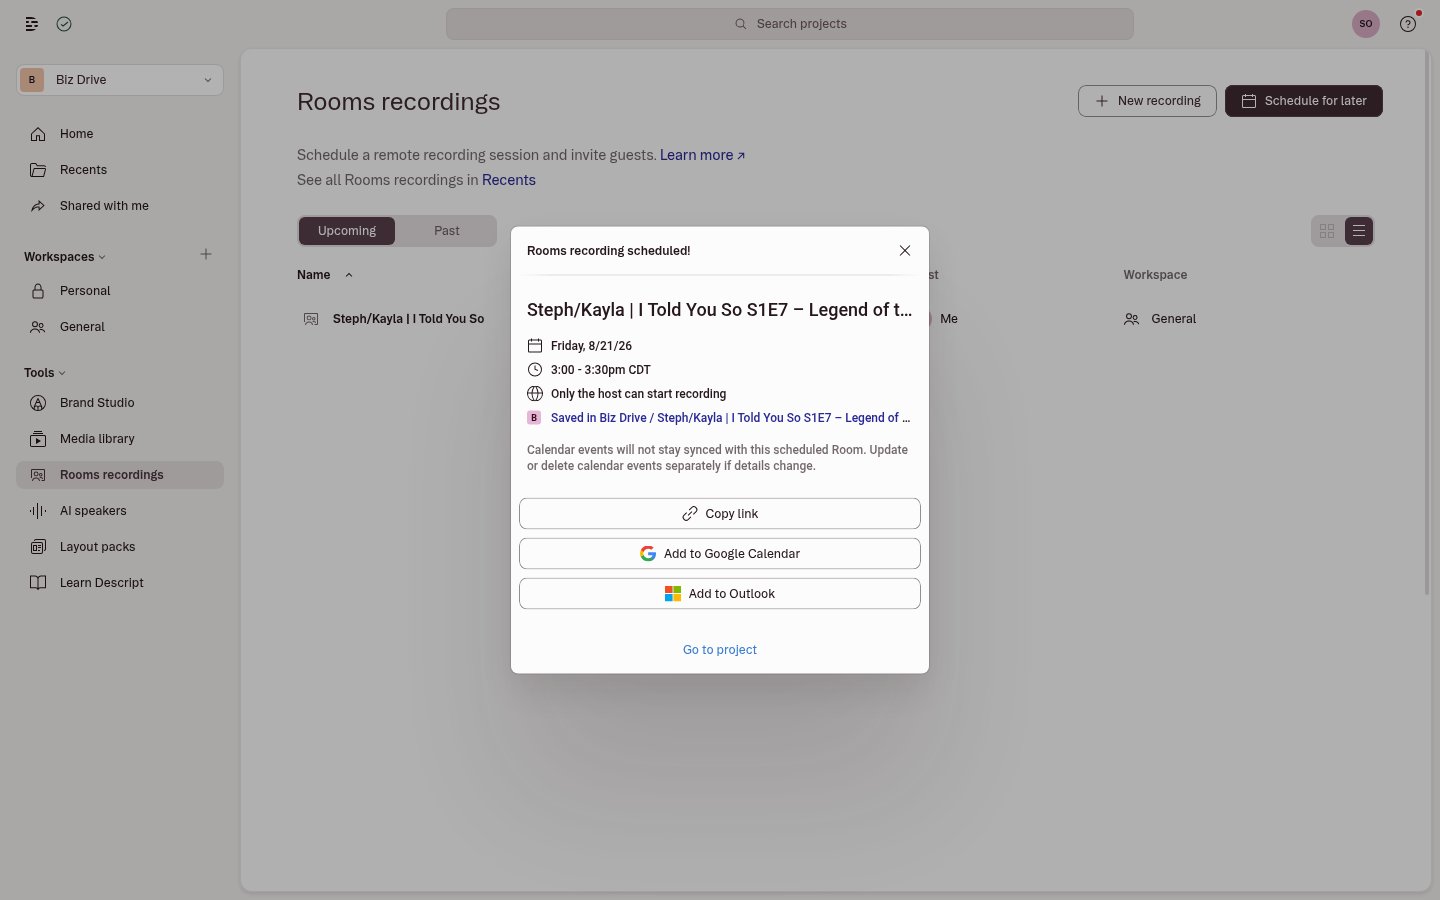The image size is (1440, 900).
Task: Click the Search projects field
Action: pos(790,24)
